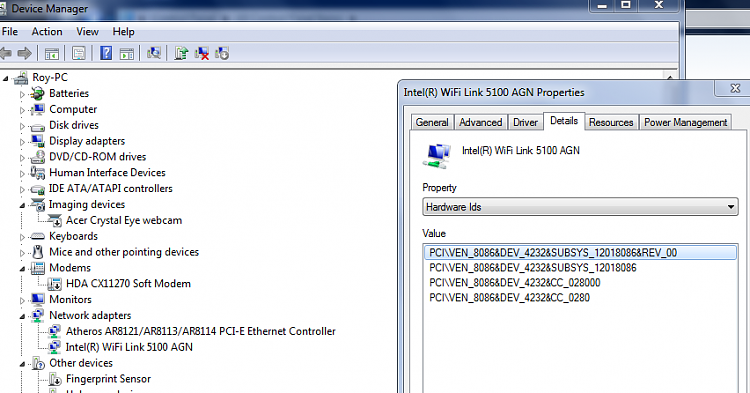The height and width of the screenshot is (393, 750).
Task: Switch to the Advanced tab
Action: coord(481,122)
